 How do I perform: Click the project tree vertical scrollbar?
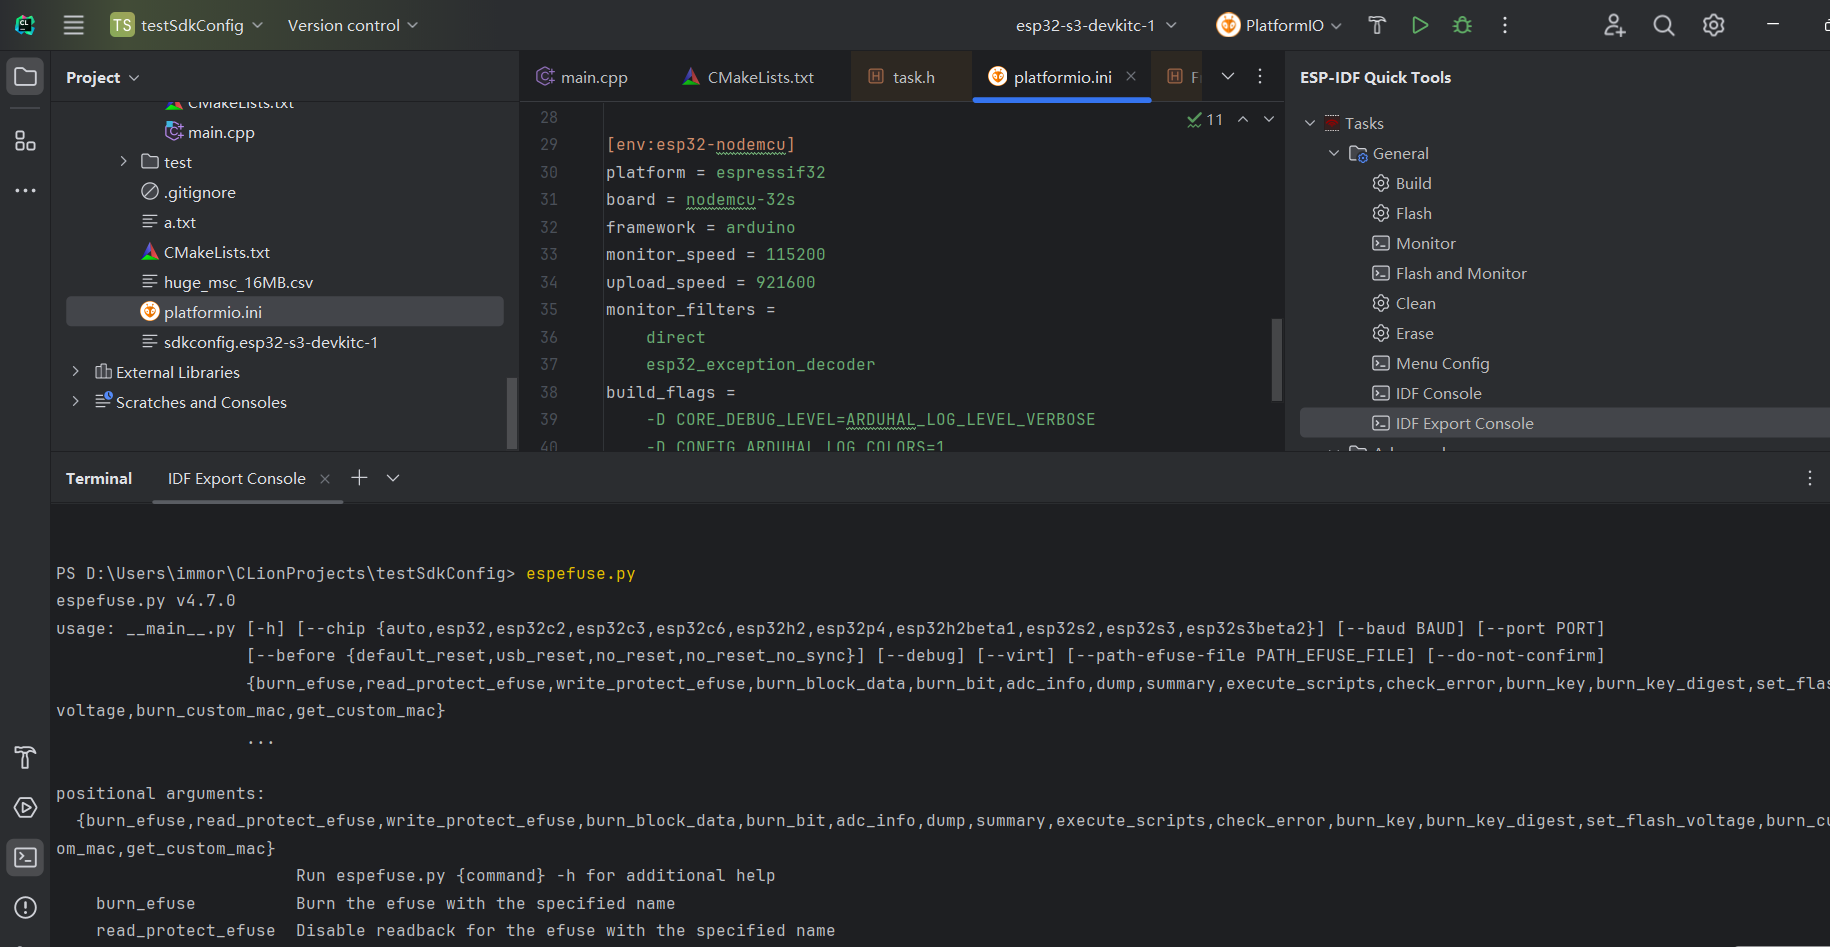[512, 412]
